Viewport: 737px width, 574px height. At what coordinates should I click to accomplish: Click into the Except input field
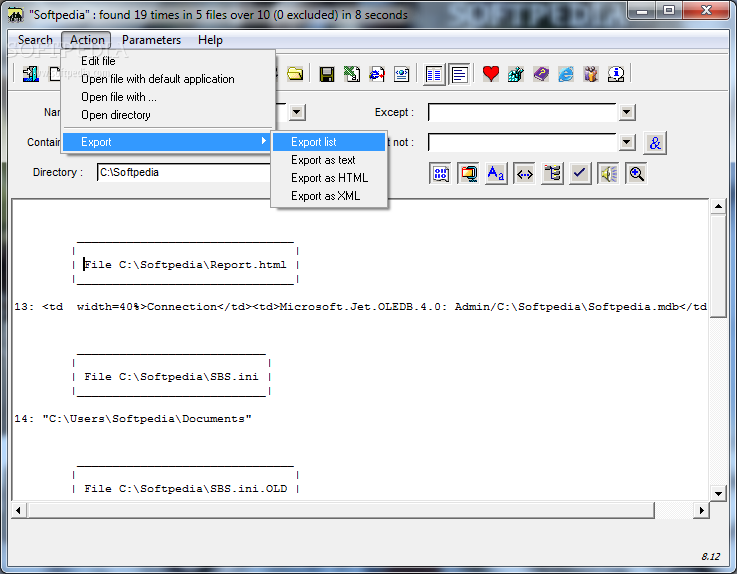(x=522, y=112)
